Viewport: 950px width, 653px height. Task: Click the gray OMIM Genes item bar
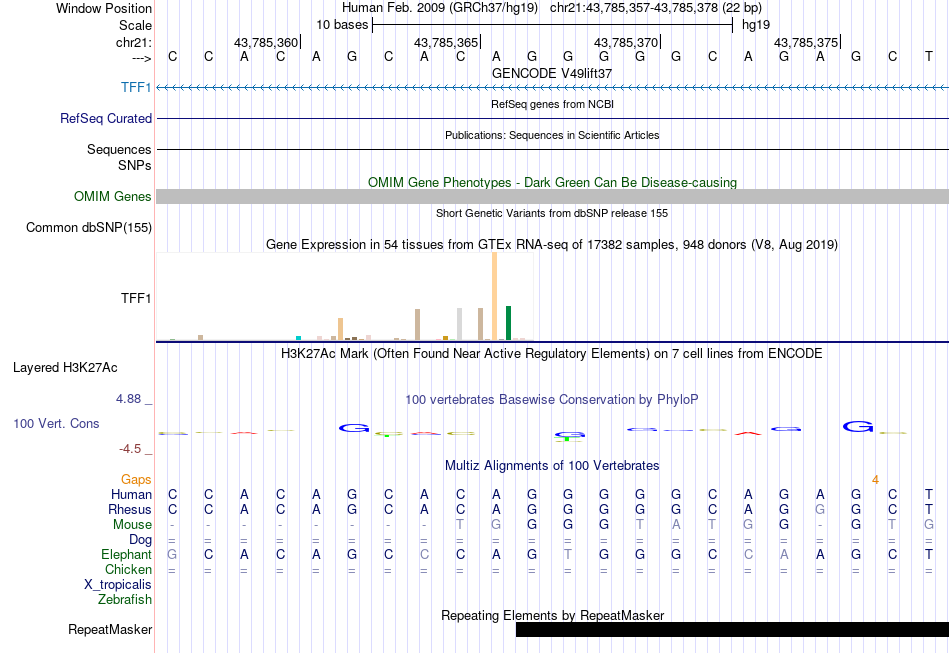click(x=552, y=196)
